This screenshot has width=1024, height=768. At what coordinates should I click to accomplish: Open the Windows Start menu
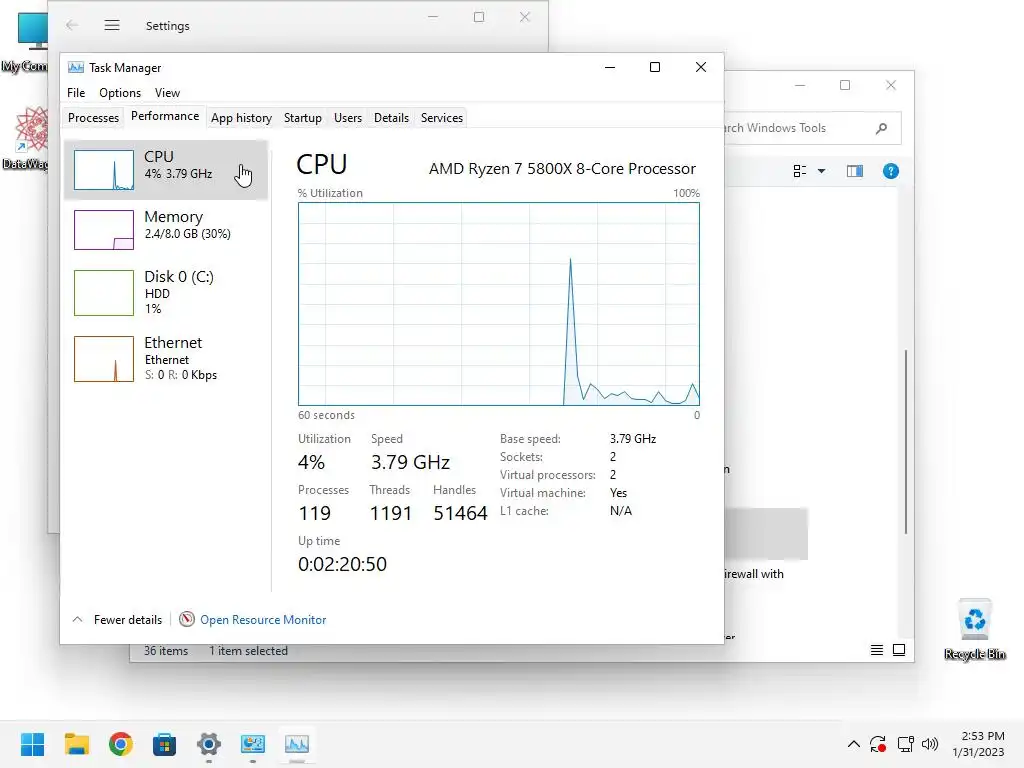click(33, 744)
